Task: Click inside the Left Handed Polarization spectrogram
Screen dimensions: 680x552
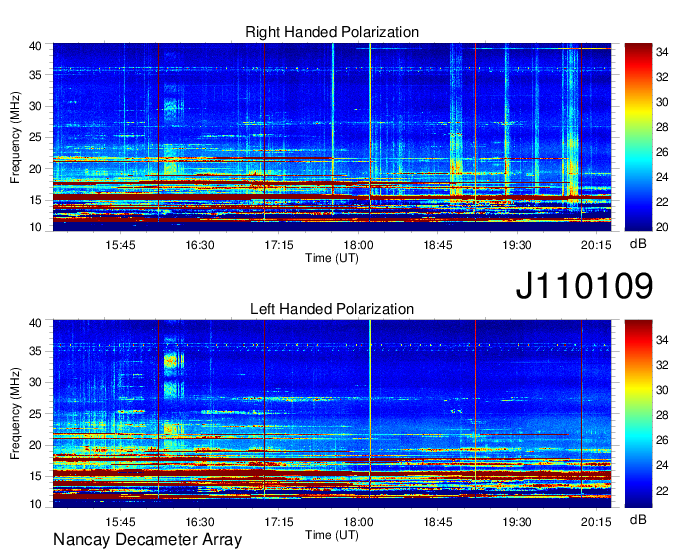Action: pos(332,414)
